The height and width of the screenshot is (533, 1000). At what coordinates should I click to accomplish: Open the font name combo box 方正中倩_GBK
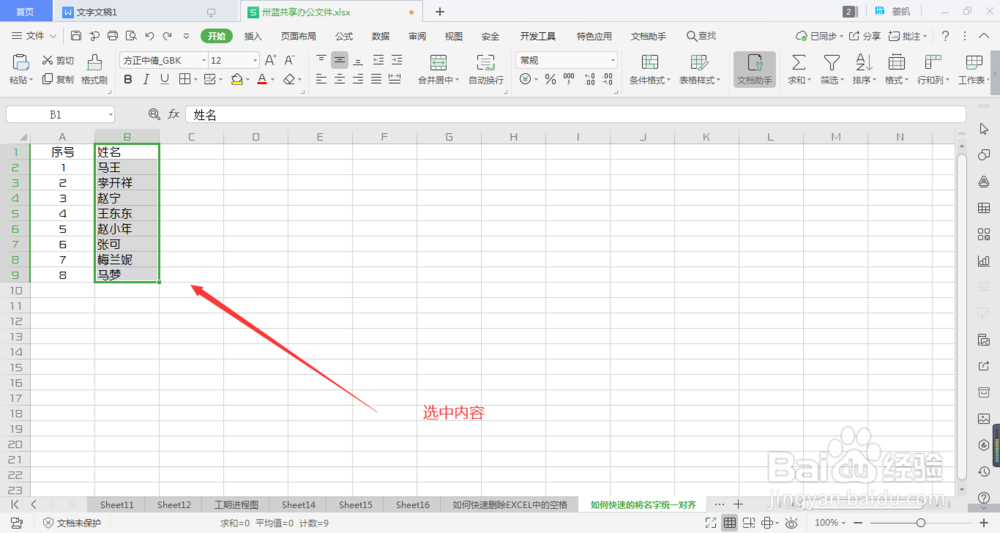pos(163,60)
